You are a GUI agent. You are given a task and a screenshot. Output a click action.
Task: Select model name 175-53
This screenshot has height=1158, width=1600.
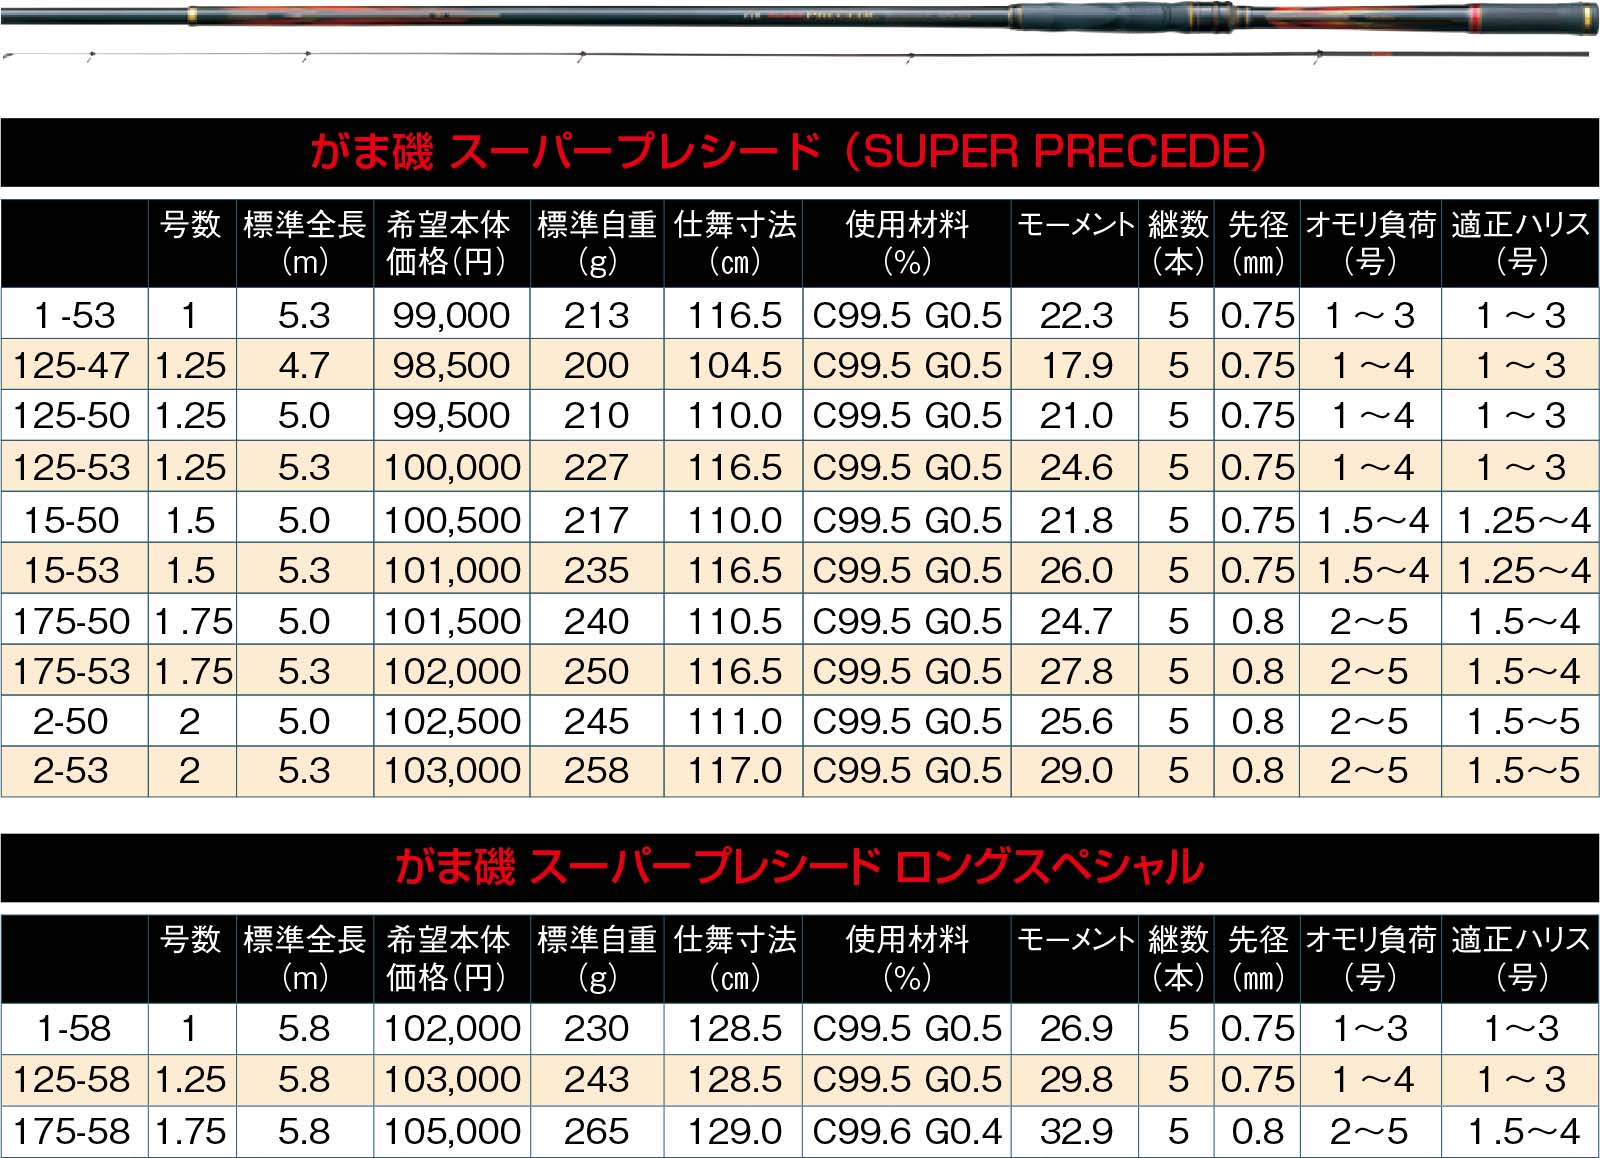pos(71,671)
